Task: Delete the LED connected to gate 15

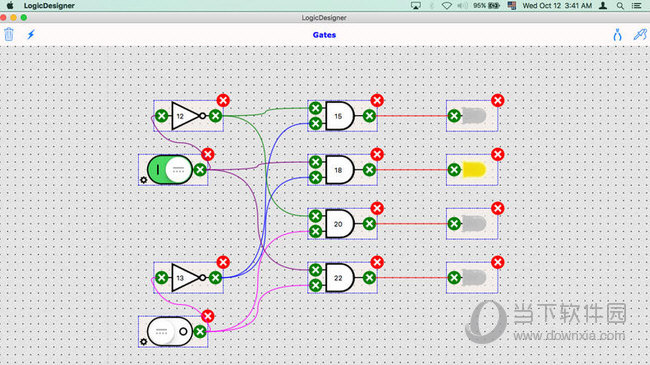Action: 497,100
